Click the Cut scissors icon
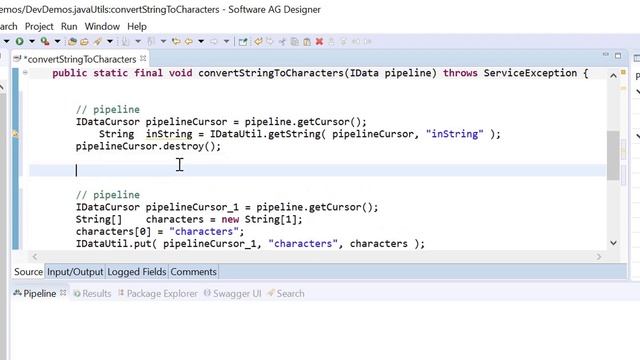Viewport: 640px width, 360px height. [282, 42]
